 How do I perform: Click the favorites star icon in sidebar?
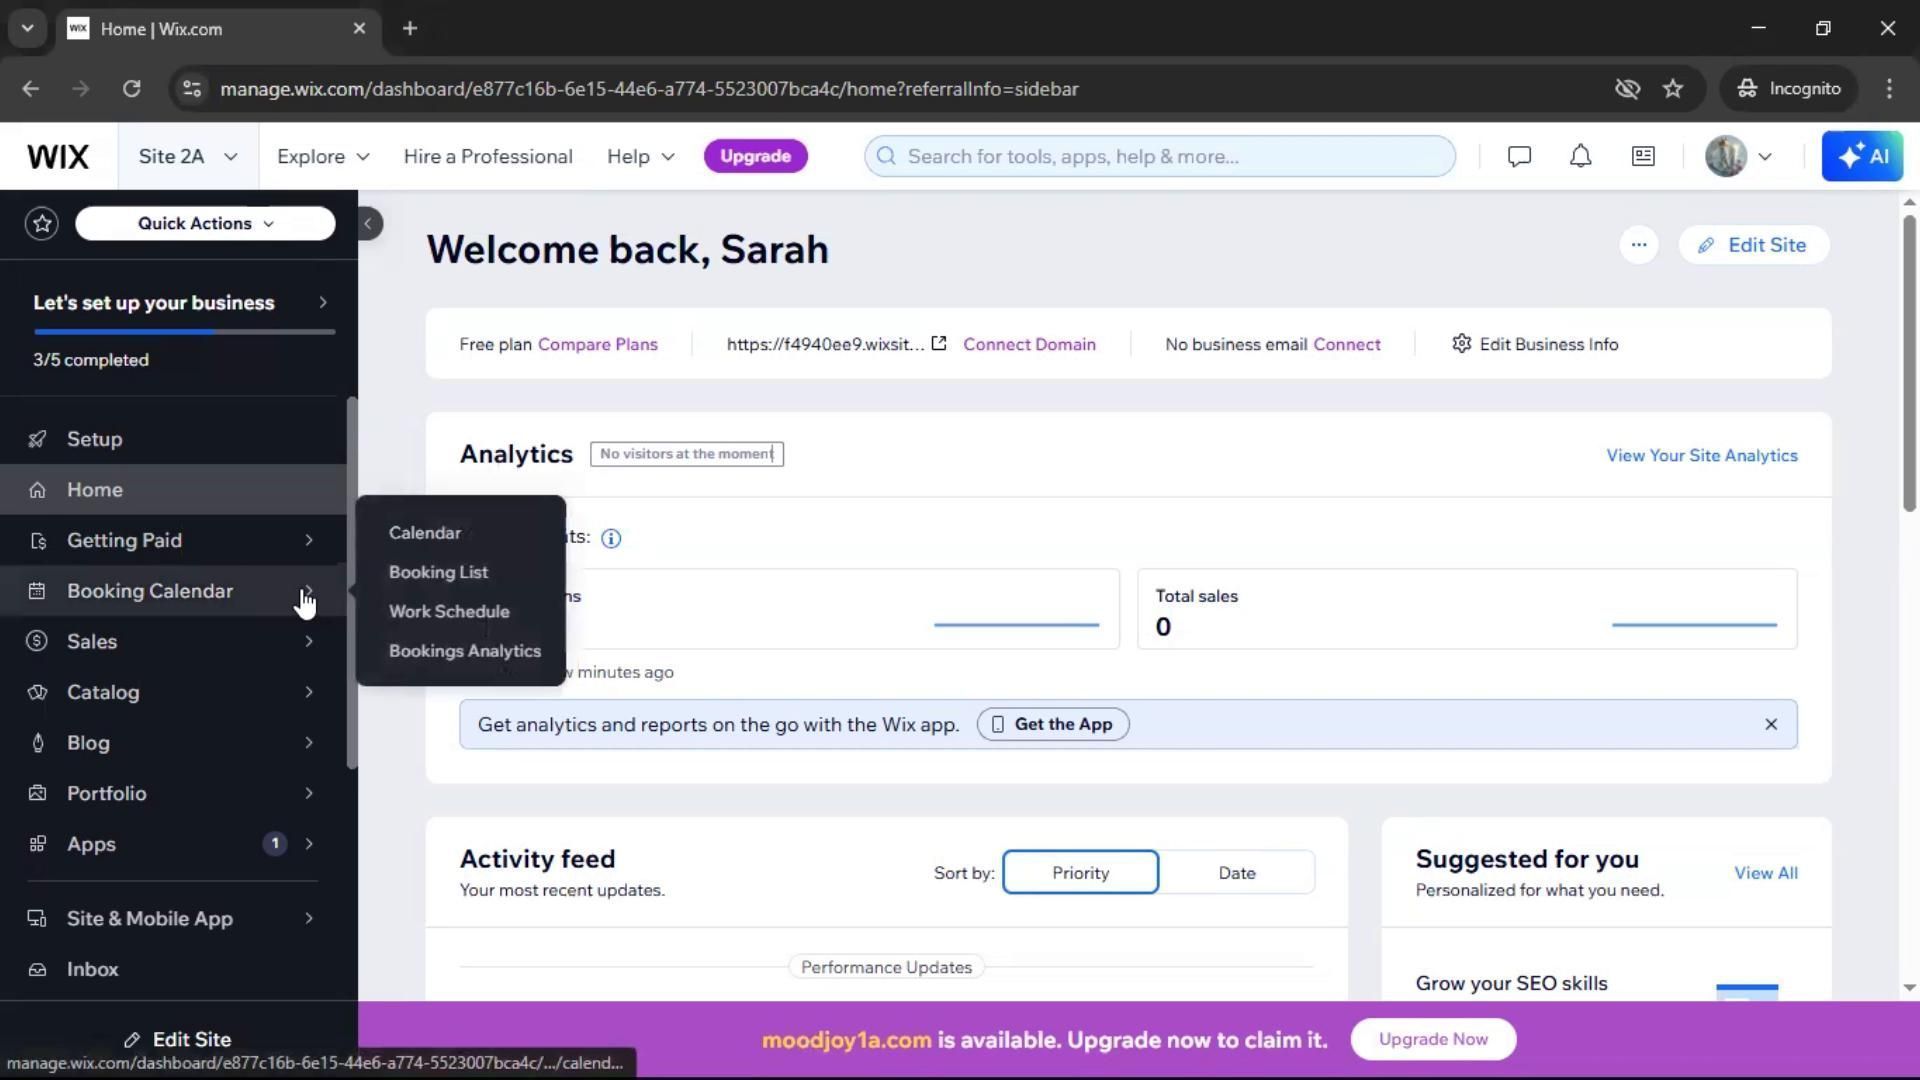tap(42, 223)
